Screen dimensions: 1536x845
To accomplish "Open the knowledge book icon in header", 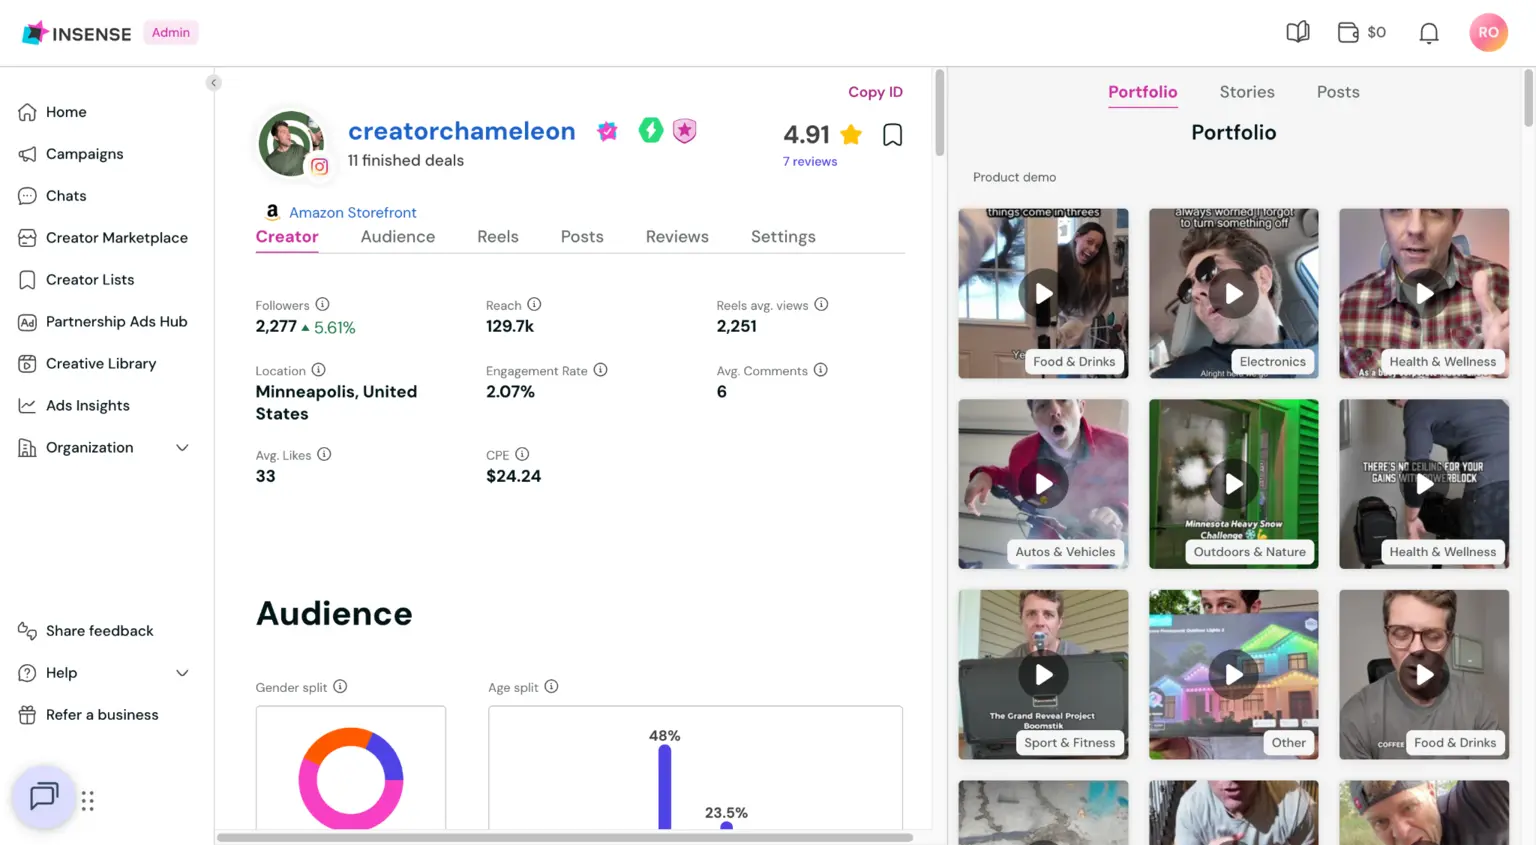I will 1297,32.
